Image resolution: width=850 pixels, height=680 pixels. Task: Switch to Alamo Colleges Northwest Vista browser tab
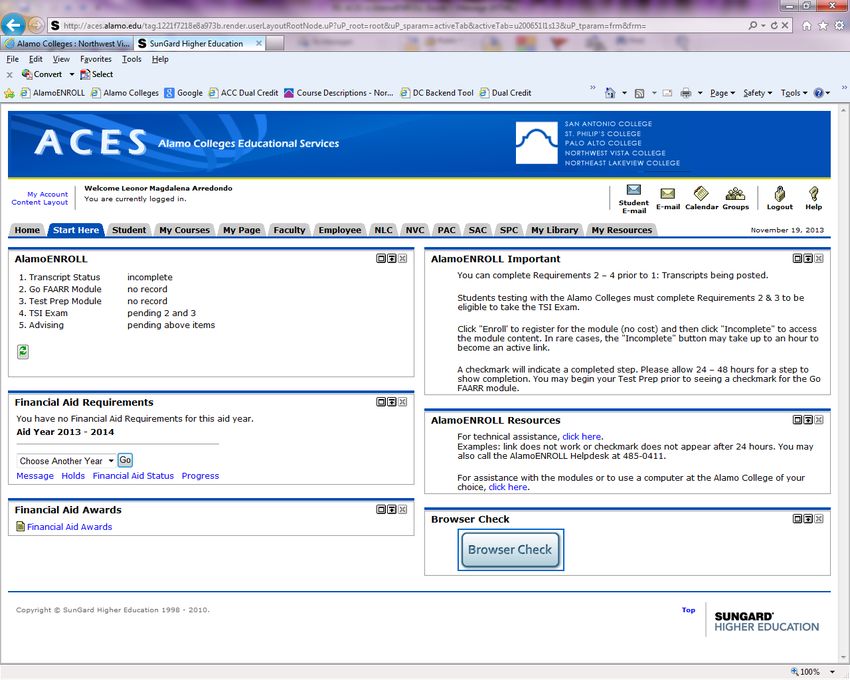[x=67, y=43]
